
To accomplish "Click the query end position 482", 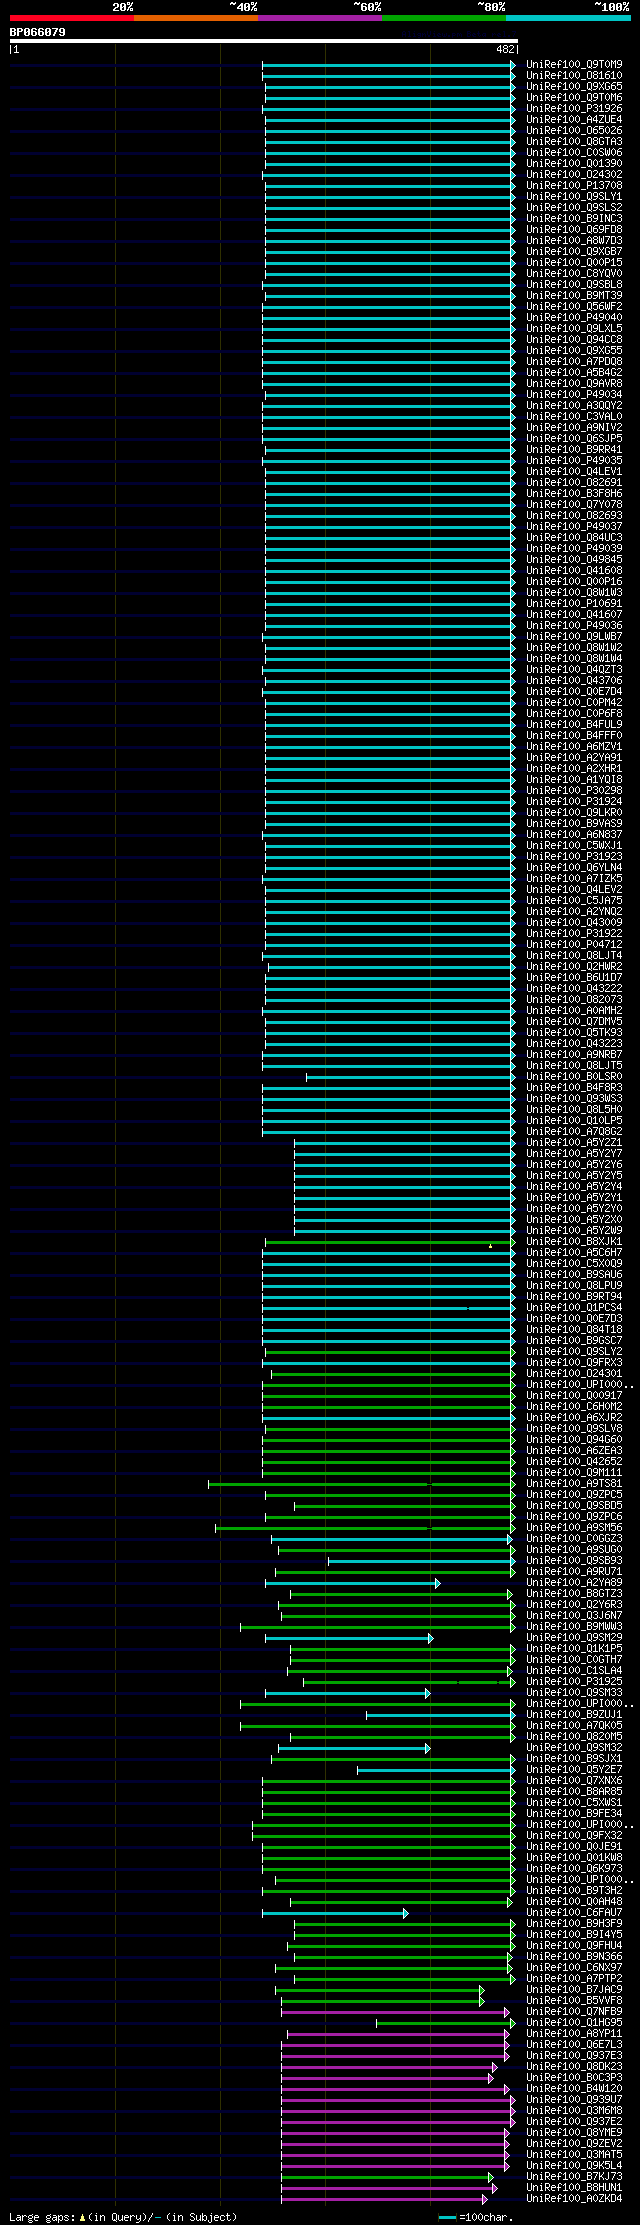I will click(x=505, y=49).
